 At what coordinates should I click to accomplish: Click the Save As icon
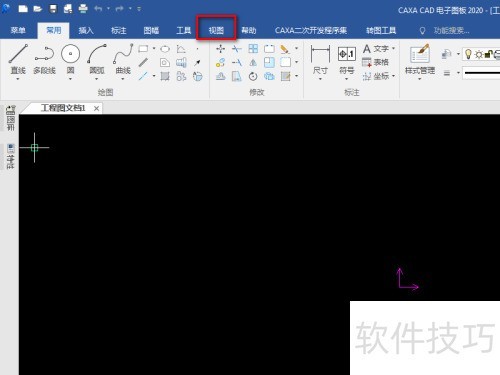coord(68,9)
